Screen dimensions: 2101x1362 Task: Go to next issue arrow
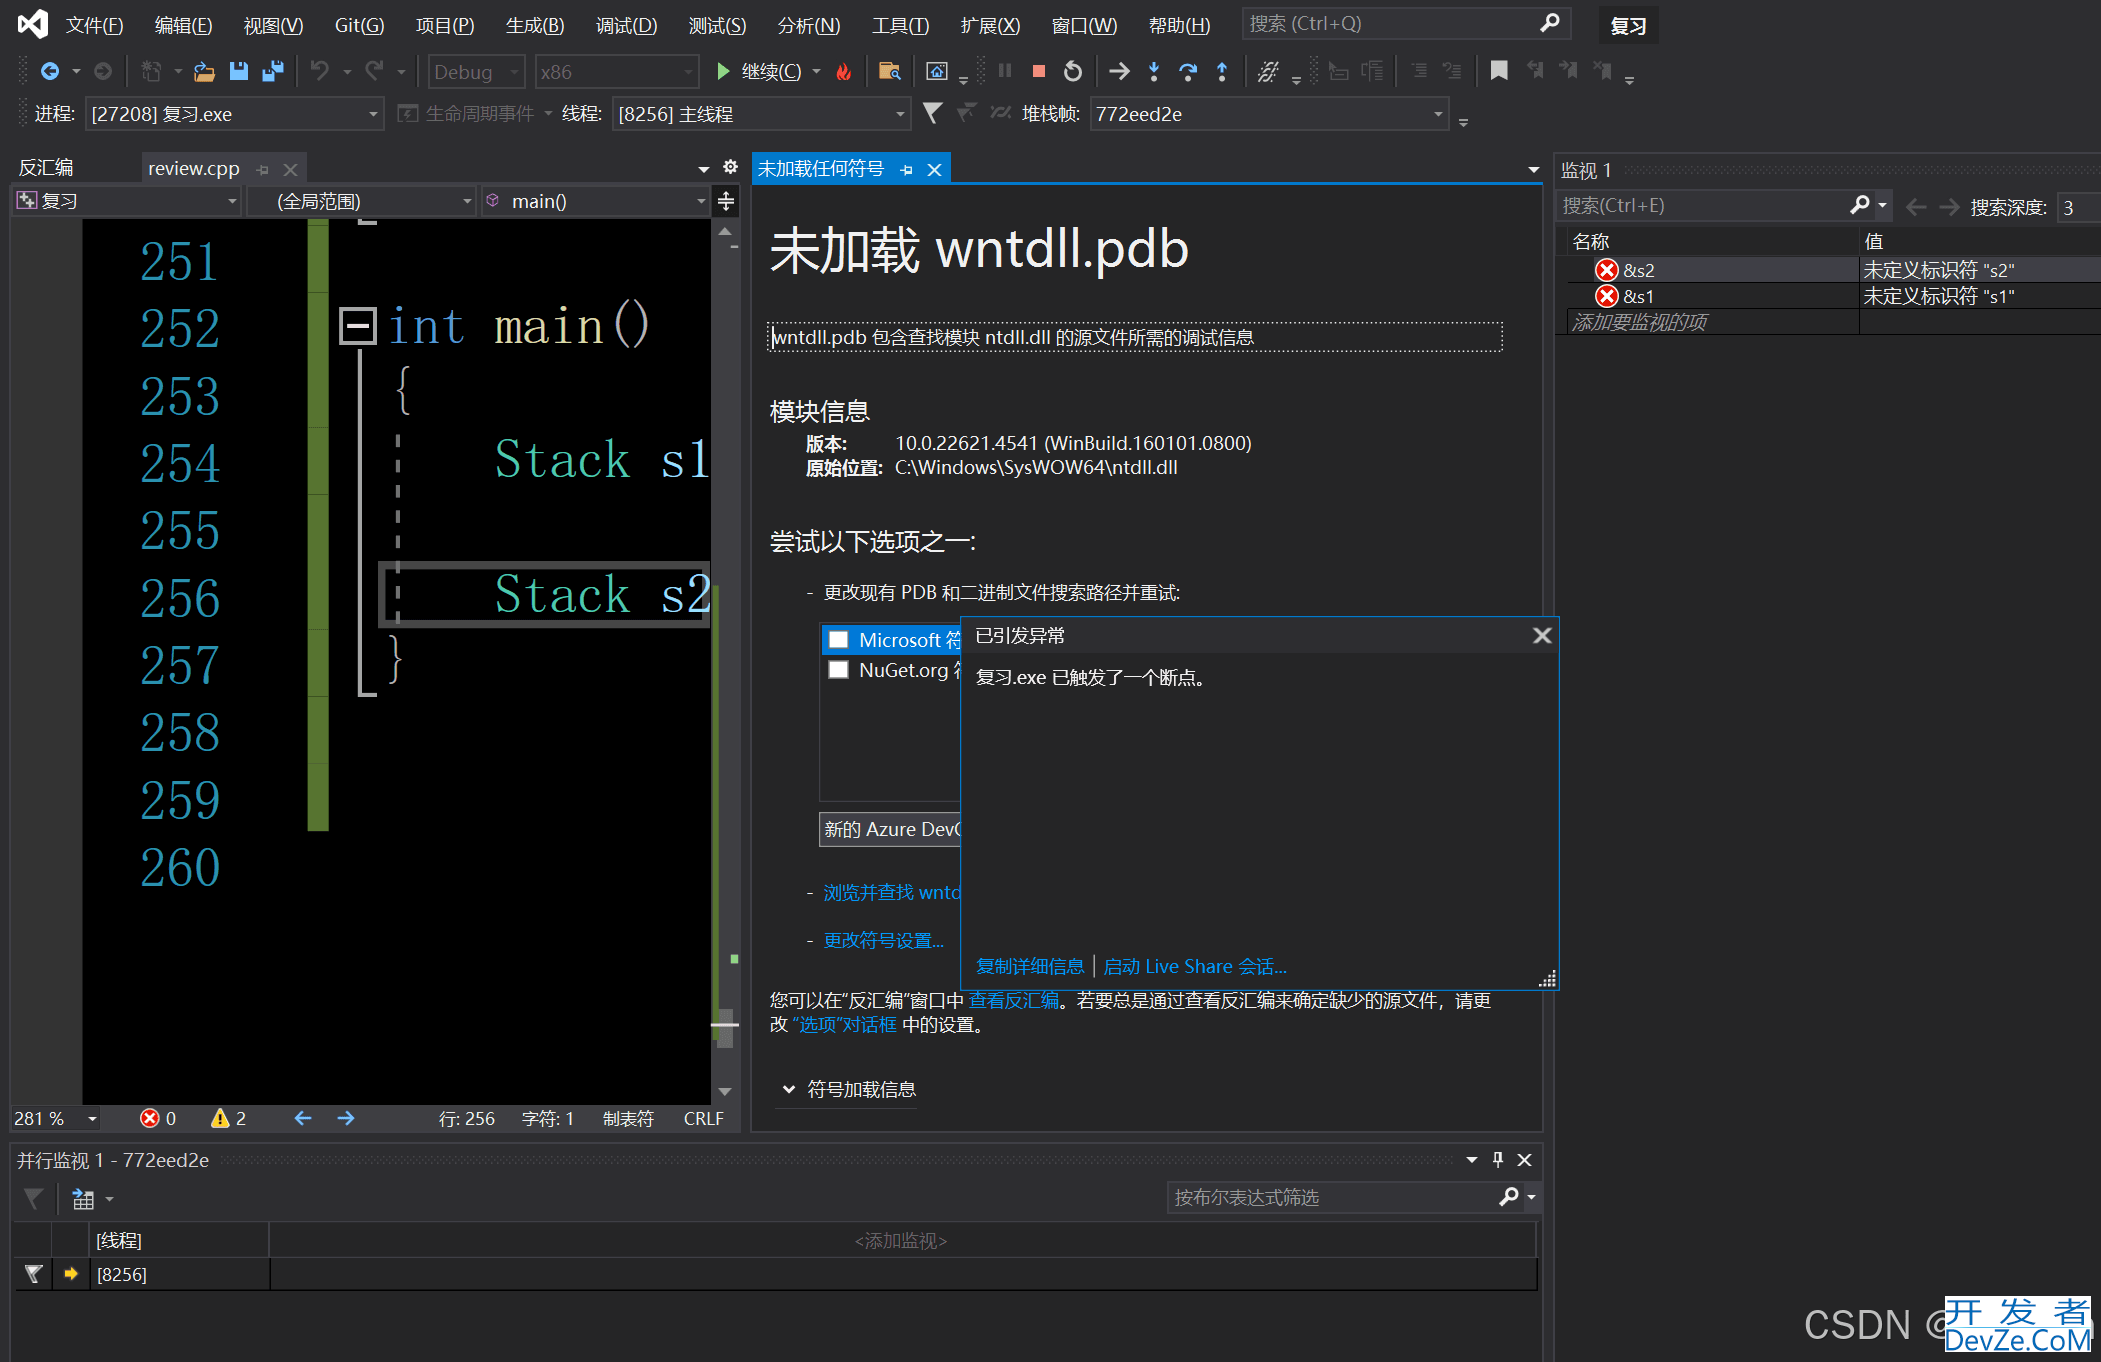click(x=346, y=1118)
